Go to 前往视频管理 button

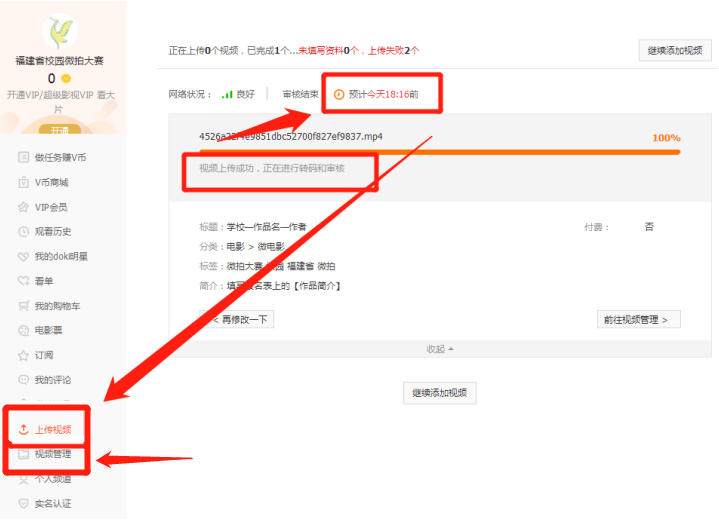click(638, 320)
